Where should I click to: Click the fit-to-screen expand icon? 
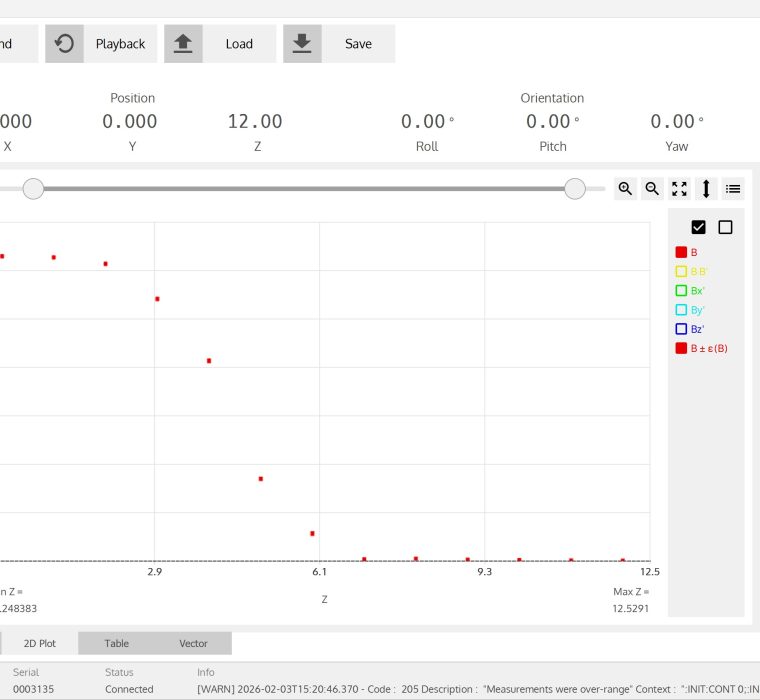tap(679, 188)
